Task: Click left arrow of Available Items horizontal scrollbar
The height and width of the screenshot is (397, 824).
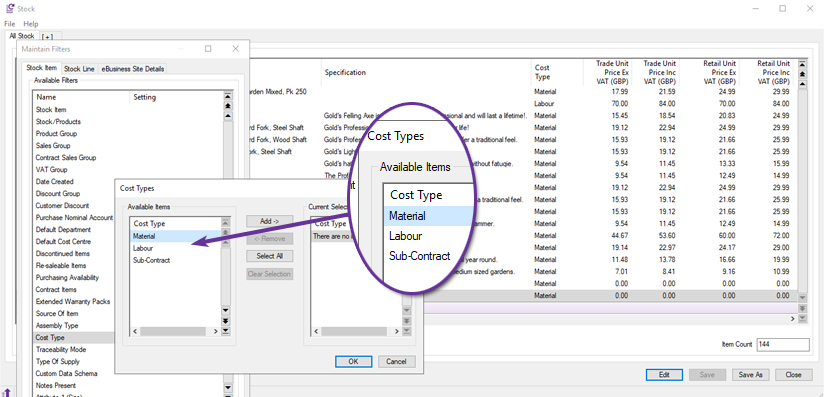Action: (135, 331)
